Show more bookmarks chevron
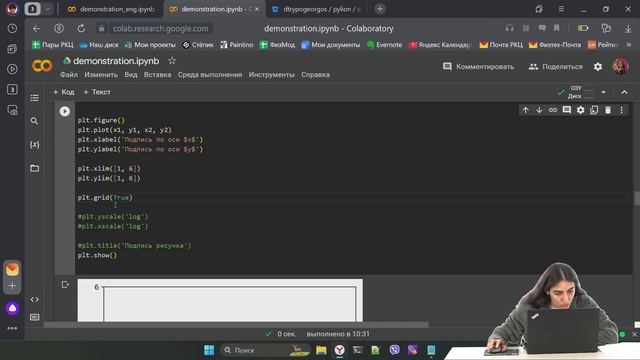This screenshot has height=360, width=640. pyautogui.click(x=629, y=44)
